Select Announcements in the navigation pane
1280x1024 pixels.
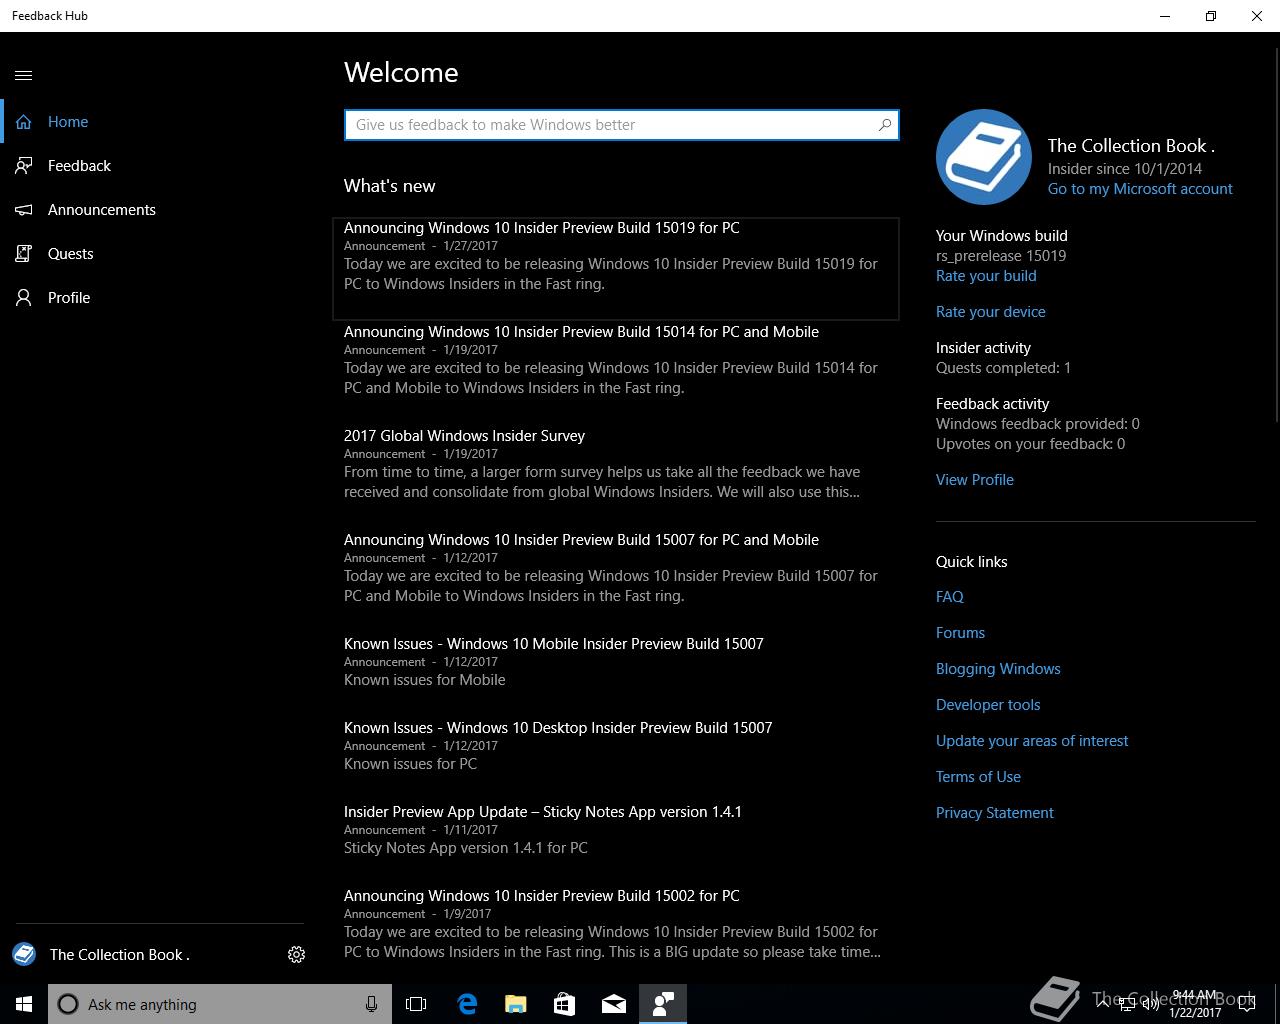(102, 210)
